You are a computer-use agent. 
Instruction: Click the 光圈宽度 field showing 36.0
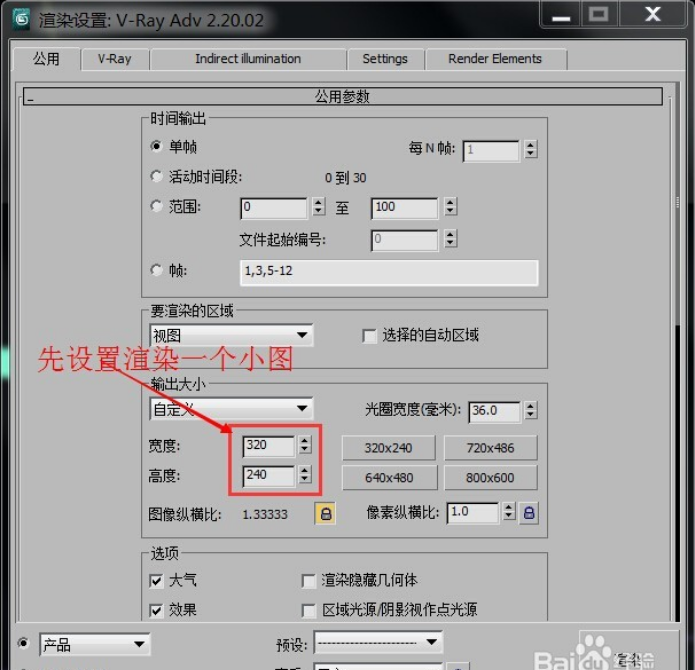point(494,412)
